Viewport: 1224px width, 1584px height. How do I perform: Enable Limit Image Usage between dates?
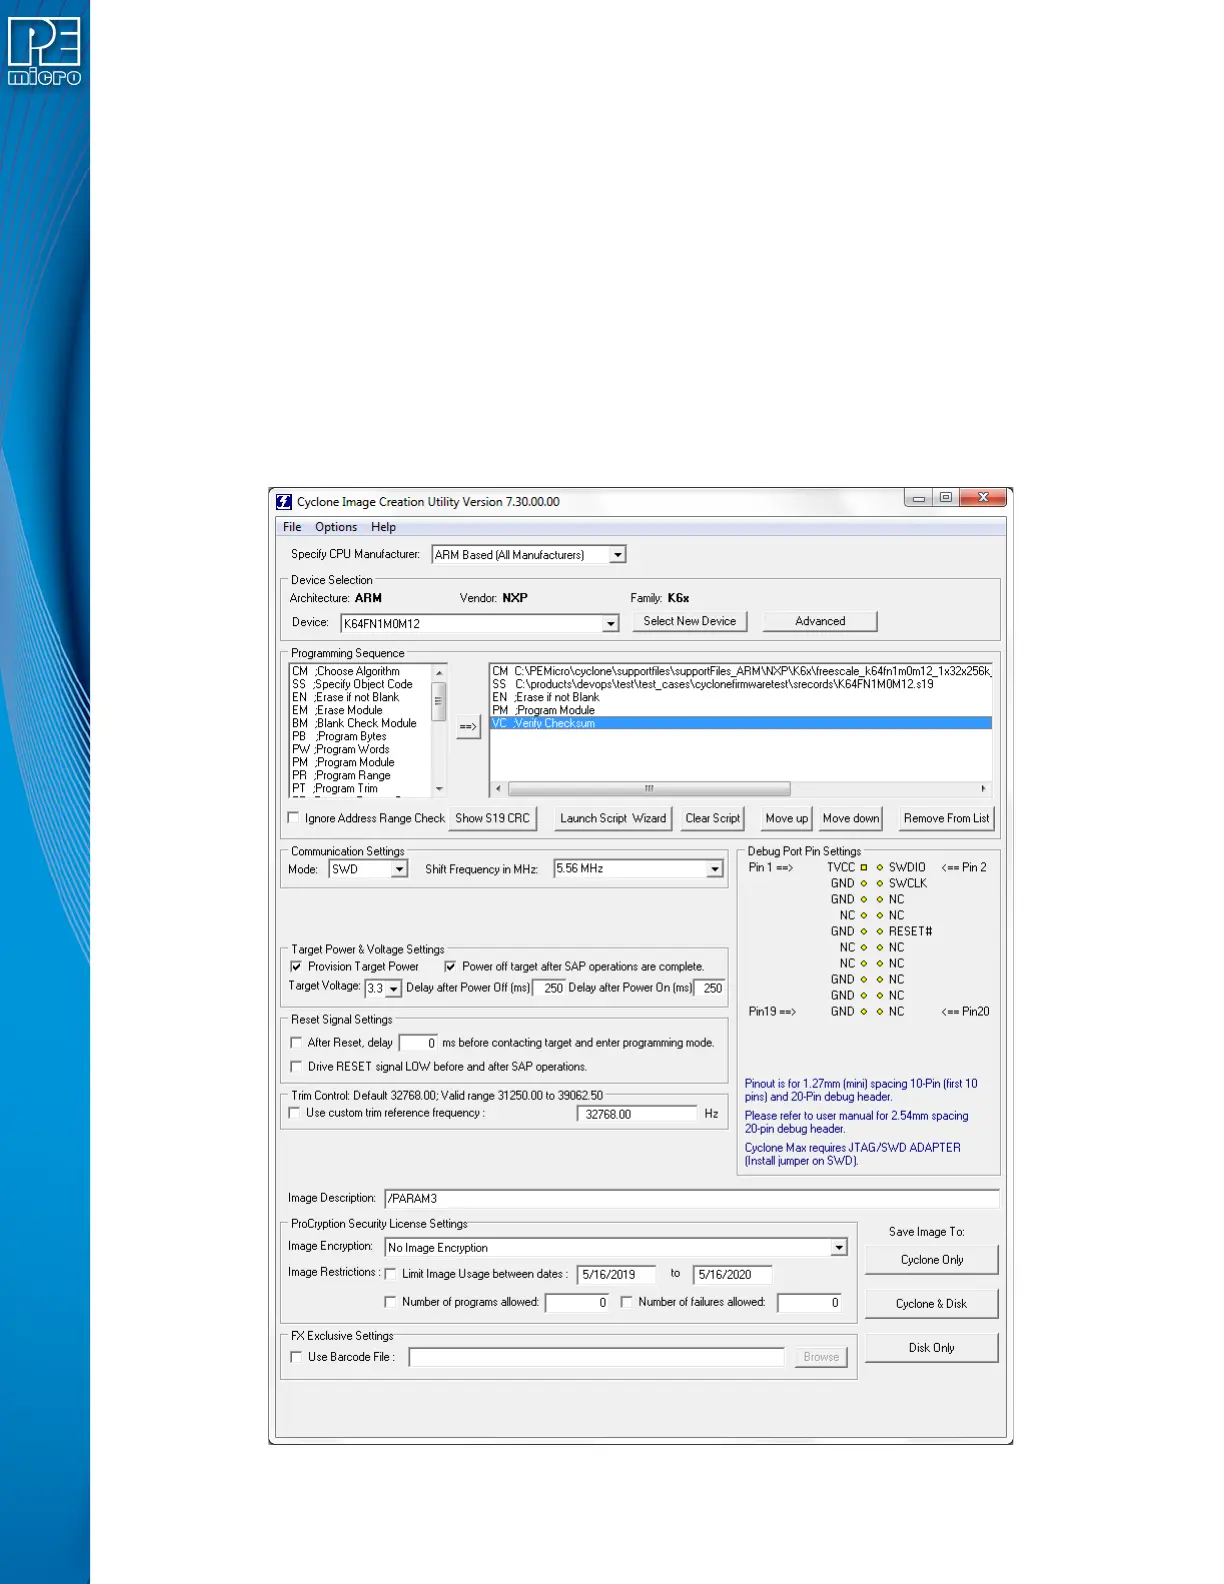pos(391,1274)
